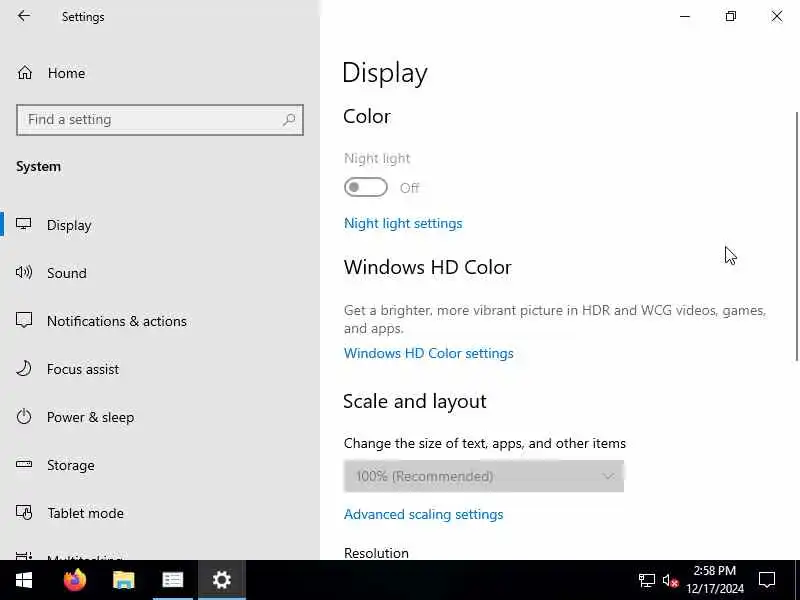Click the System category heading
Viewport: 800px width, 600px height.
38,166
